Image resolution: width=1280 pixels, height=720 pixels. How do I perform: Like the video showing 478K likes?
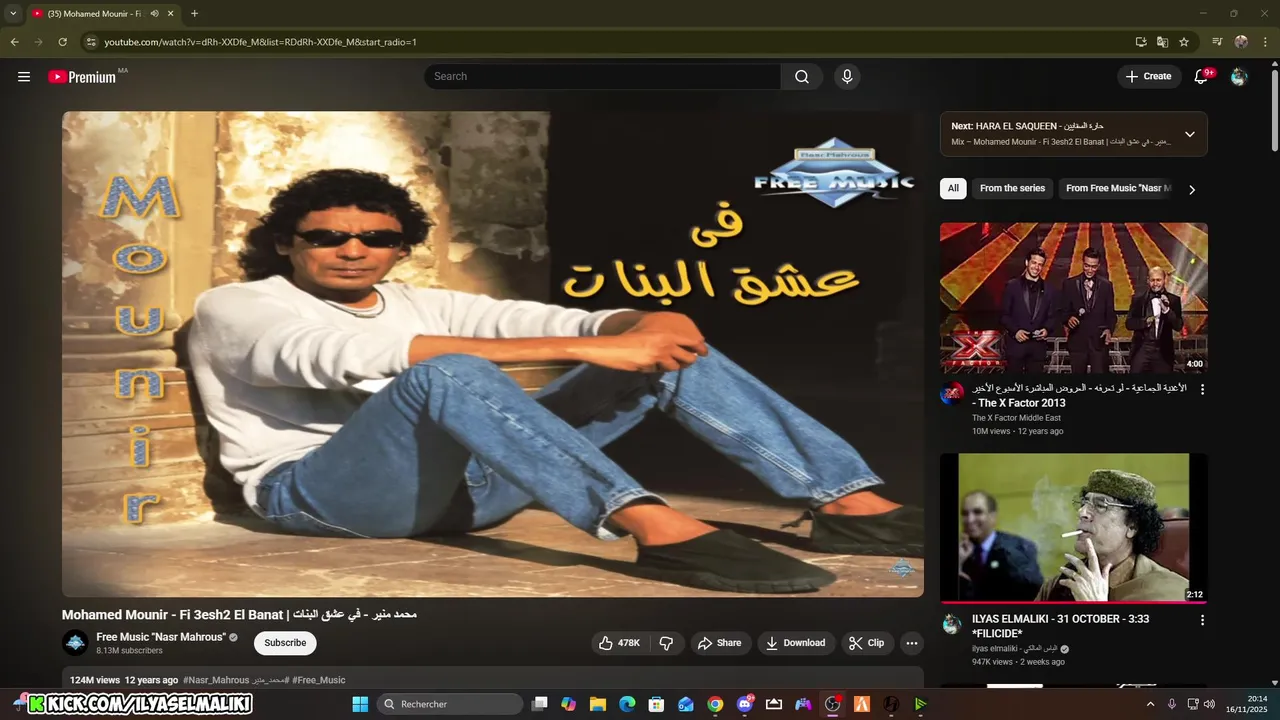(x=620, y=643)
